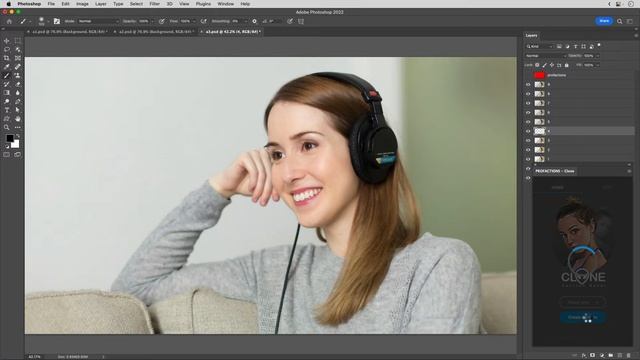Hide layer 5
The width and height of the screenshot is (640, 360).
tap(528, 122)
